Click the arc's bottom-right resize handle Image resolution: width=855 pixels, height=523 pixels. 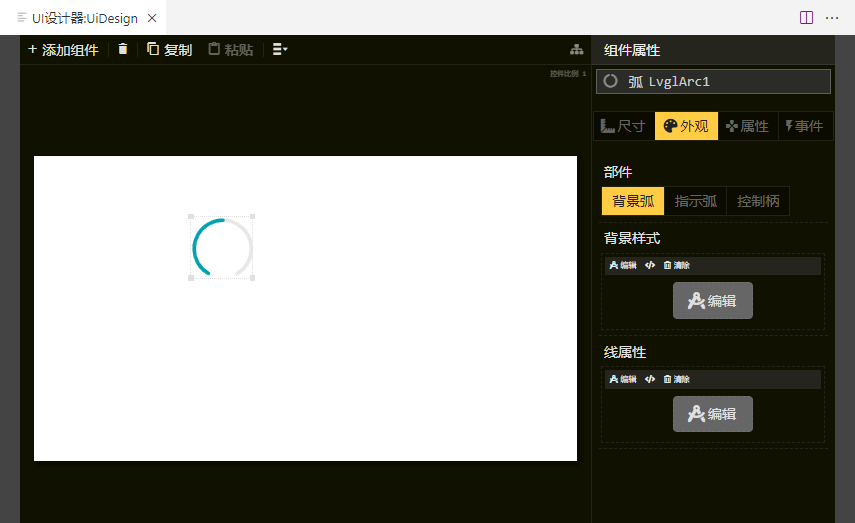[252, 278]
